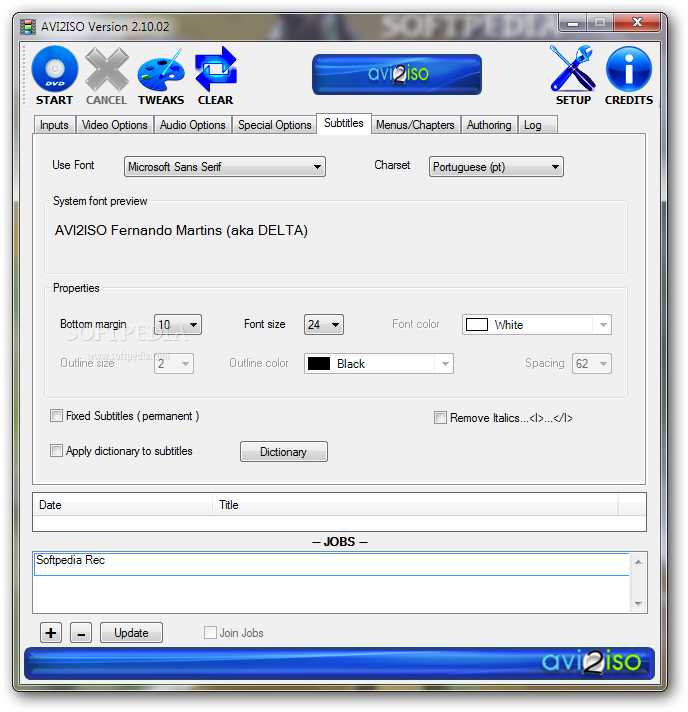Viewport: 688px width, 712px height.
Task: Toggle Remove Italics checkbox
Action: (440, 417)
